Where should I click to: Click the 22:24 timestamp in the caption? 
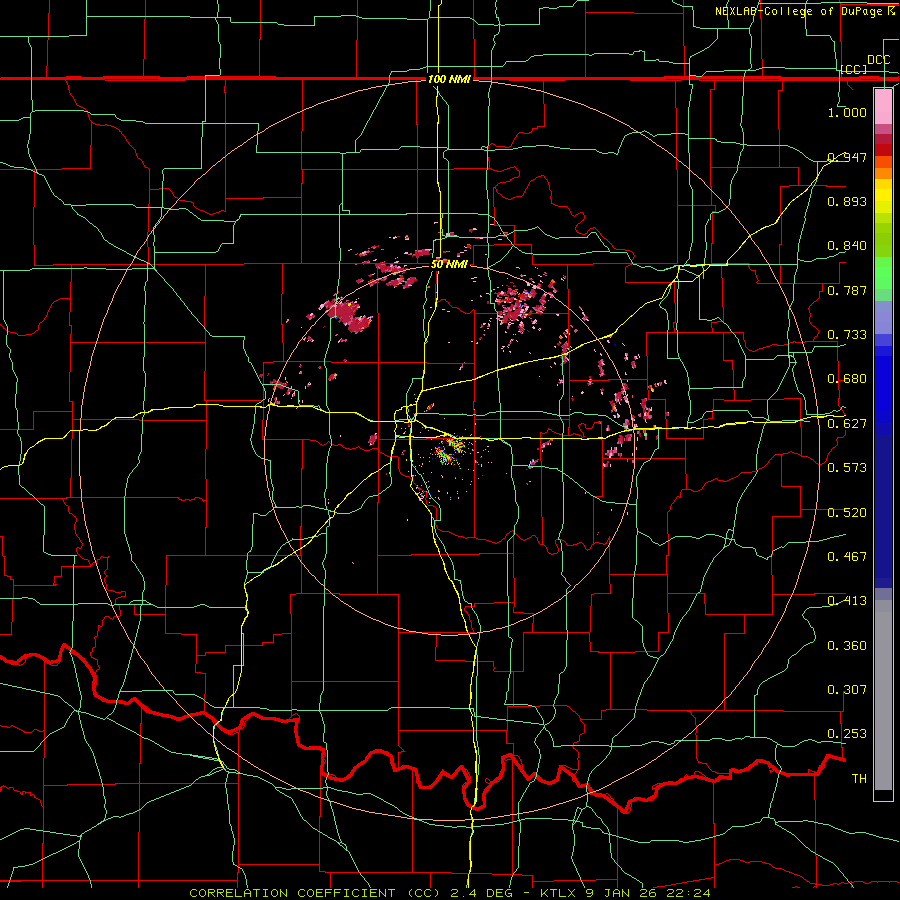(692, 893)
